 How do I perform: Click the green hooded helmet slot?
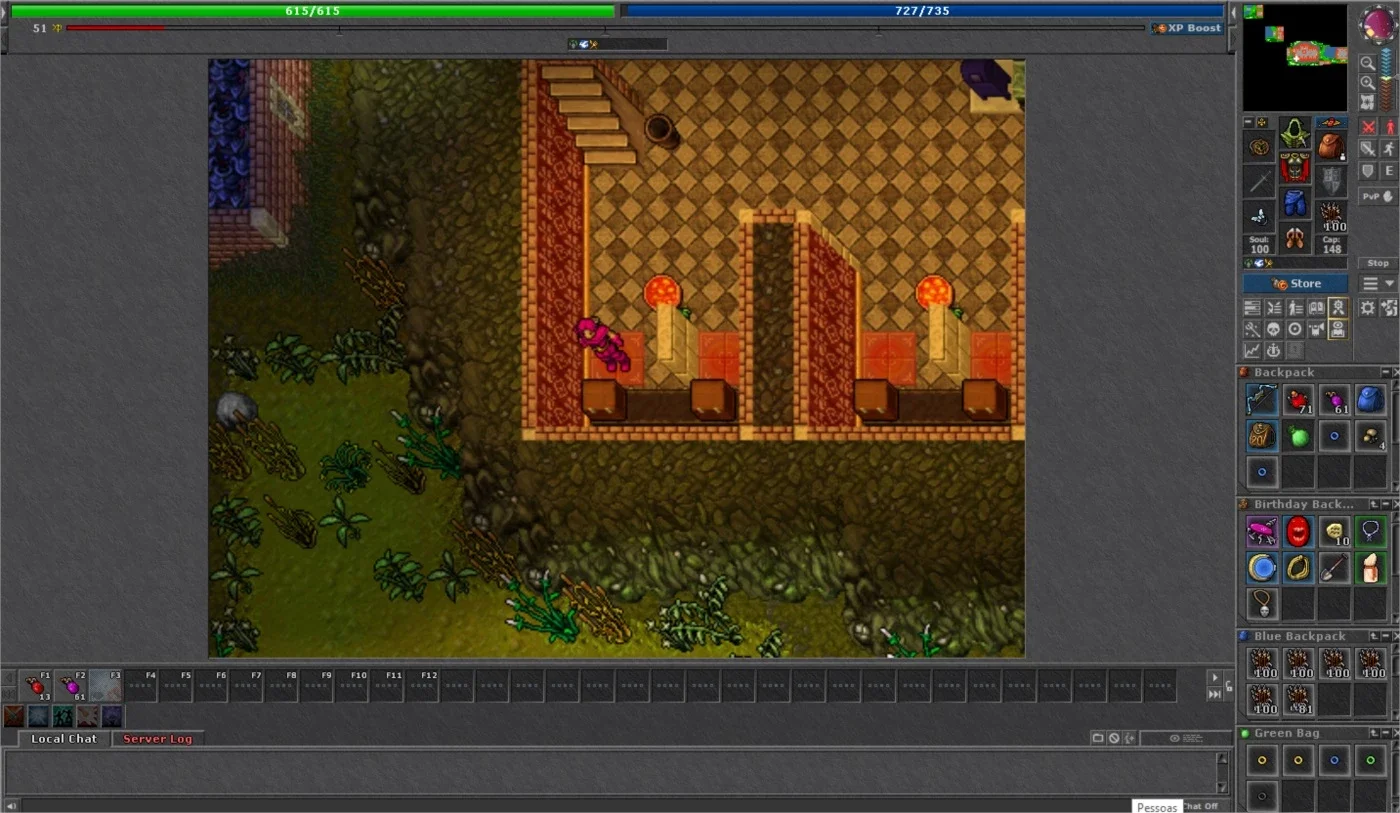click(x=1295, y=133)
